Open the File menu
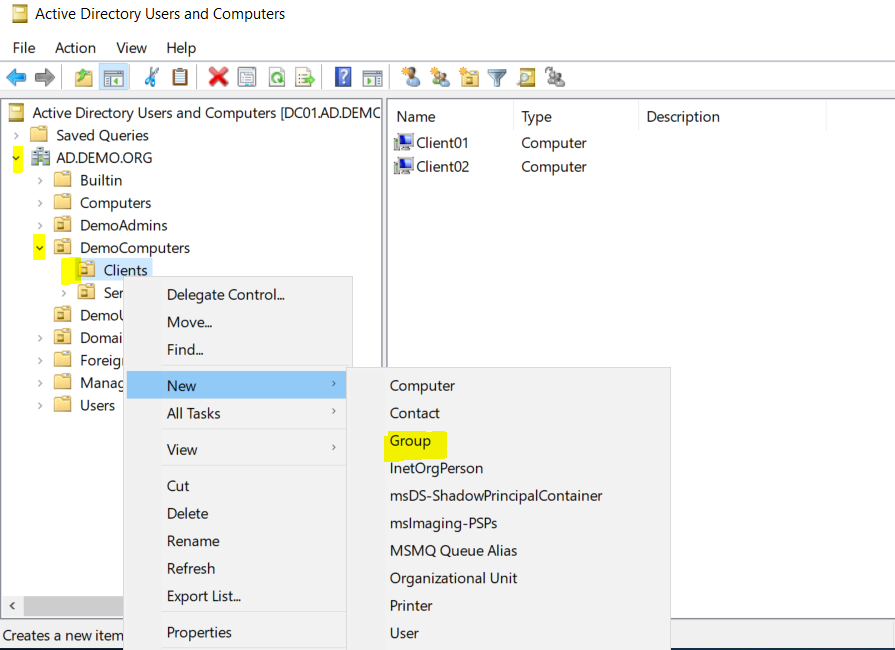The width and height of the screenshot is (895, 650). [x=24, y=48]
